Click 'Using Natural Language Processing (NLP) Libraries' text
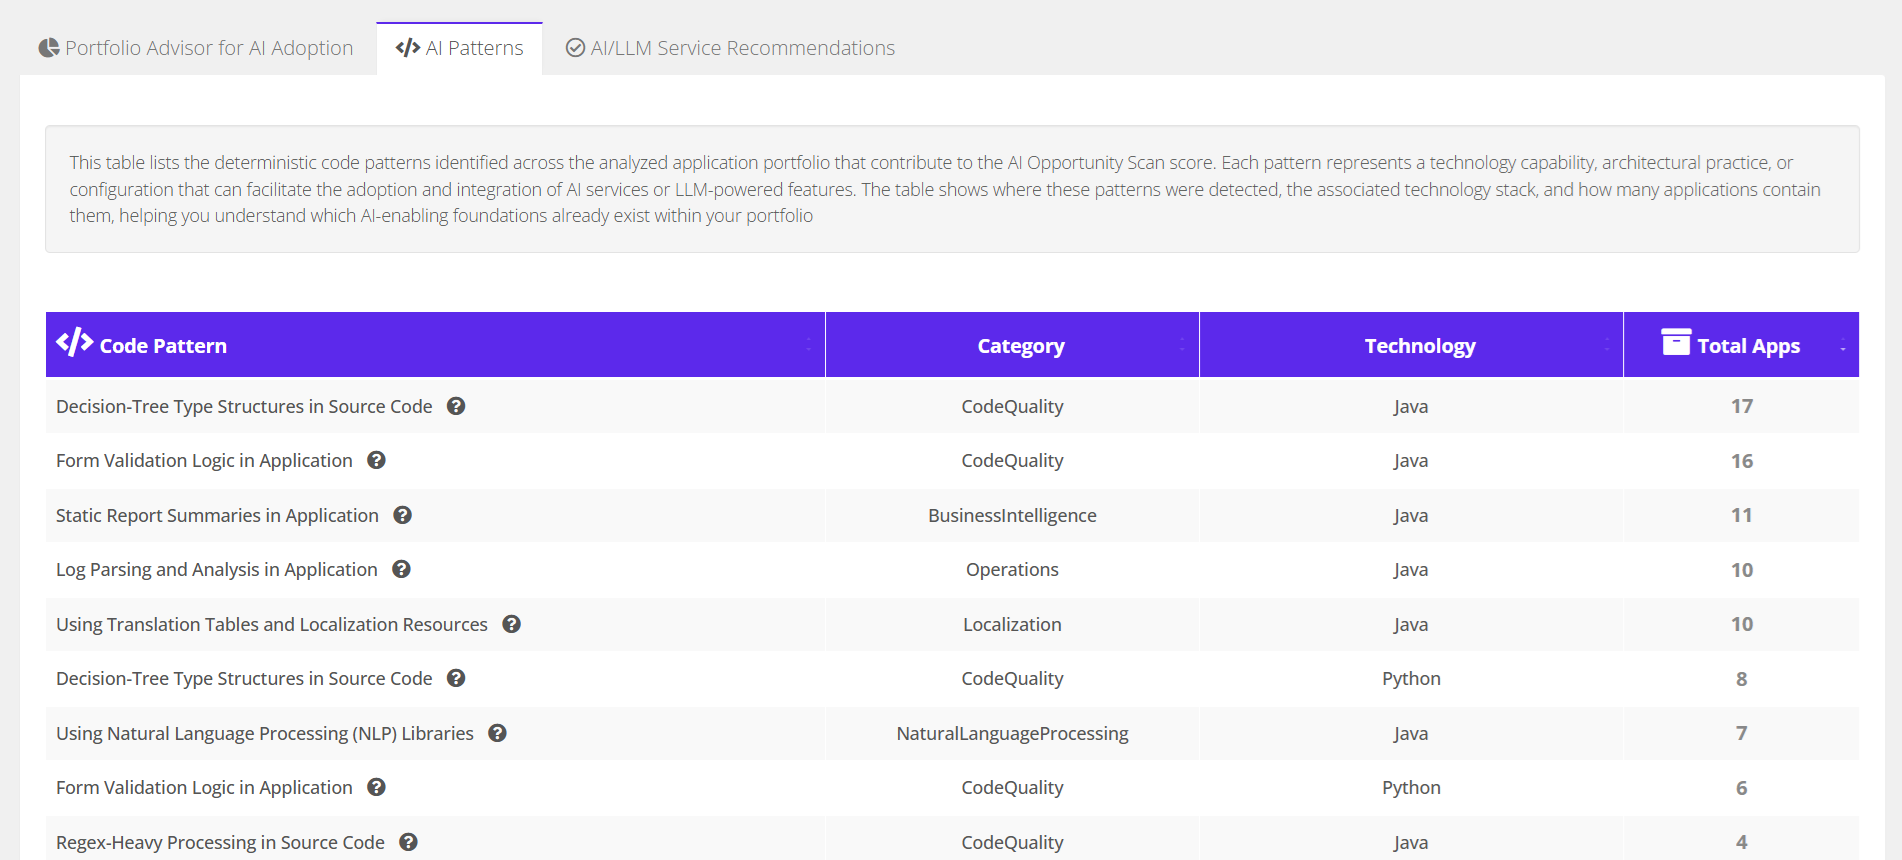 point(265,733)
